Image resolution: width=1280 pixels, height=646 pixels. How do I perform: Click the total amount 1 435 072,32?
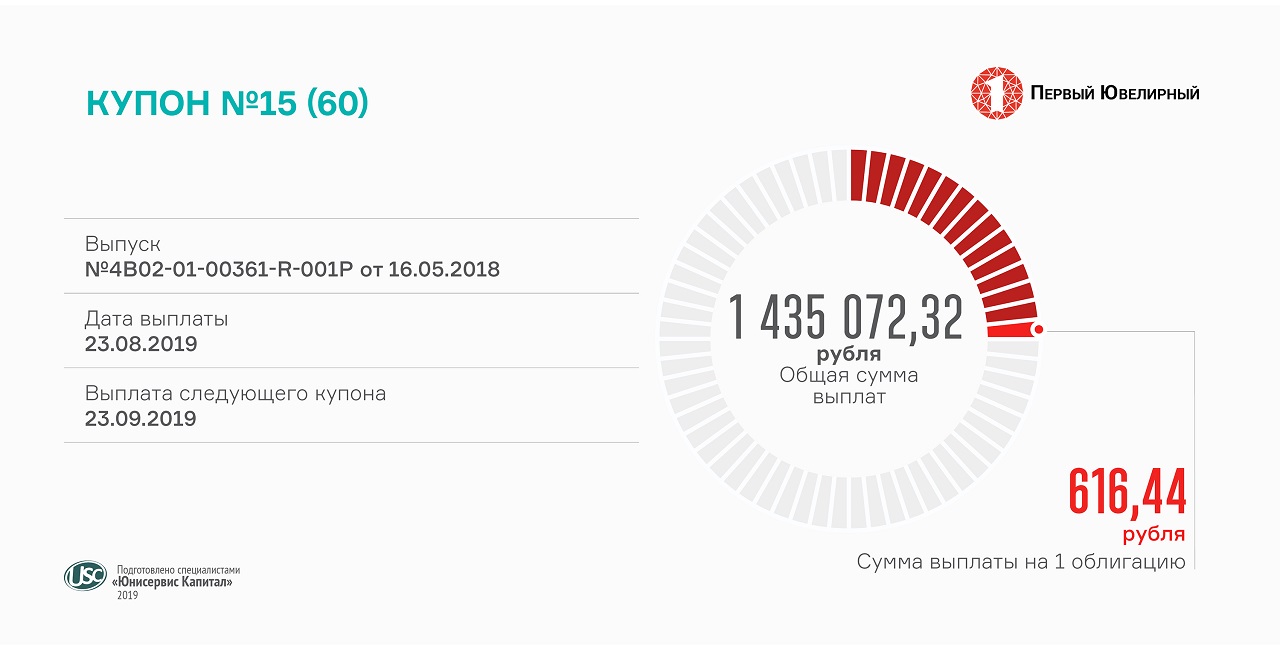click(x=846, y=317)
